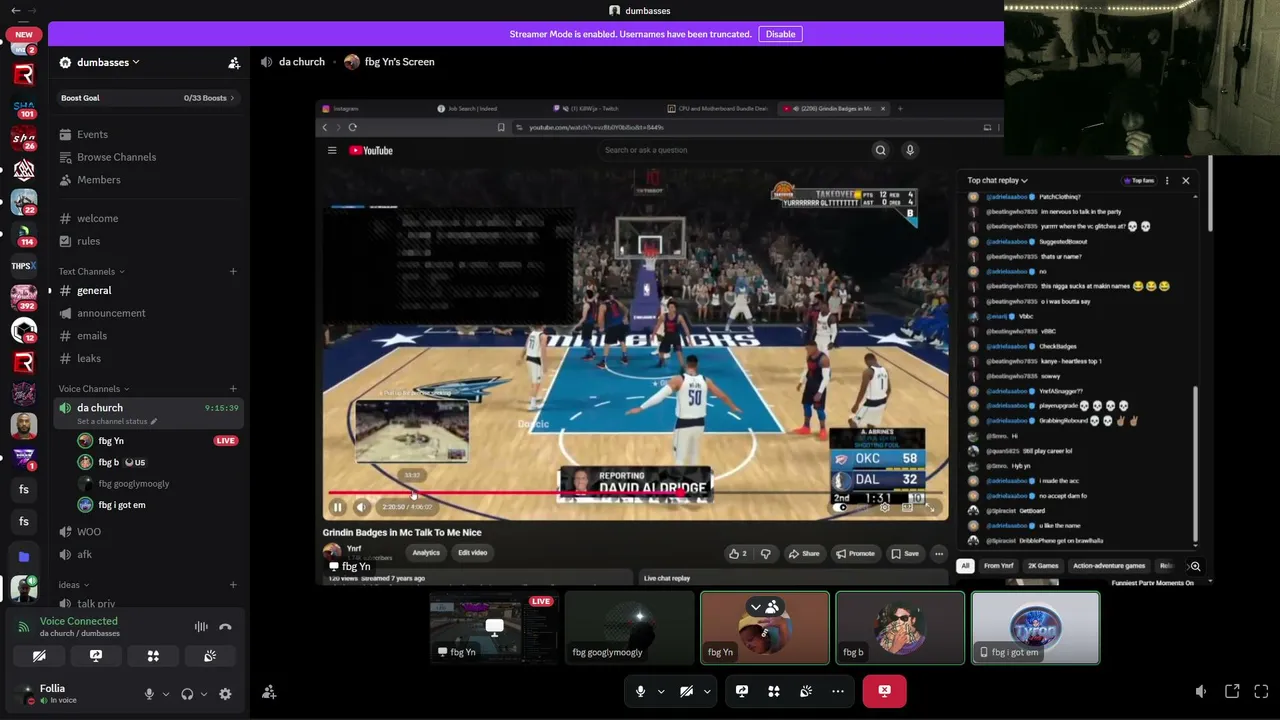Click the invite people icon beside dumbasses
The height and width of the screenshot is (720, 1280).
[234, 62]
